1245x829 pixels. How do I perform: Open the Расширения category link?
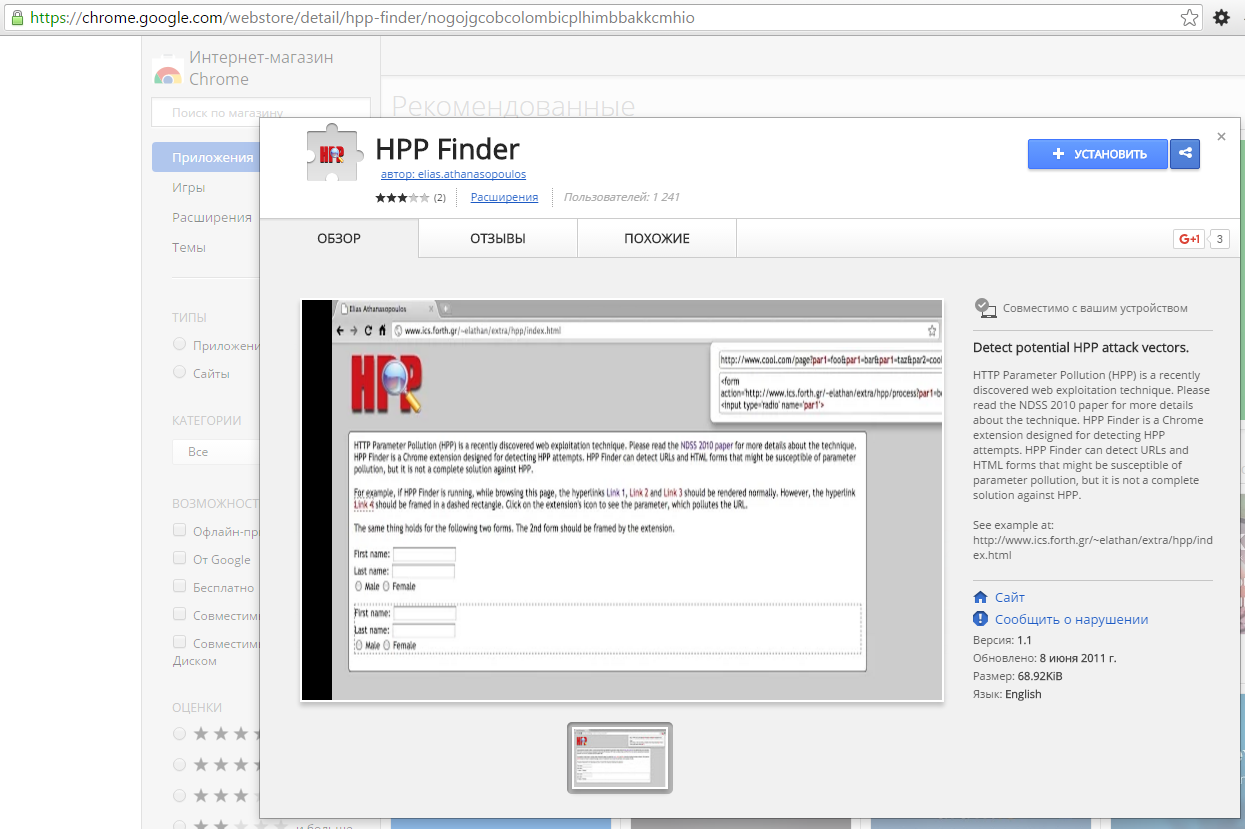(504, 197)
